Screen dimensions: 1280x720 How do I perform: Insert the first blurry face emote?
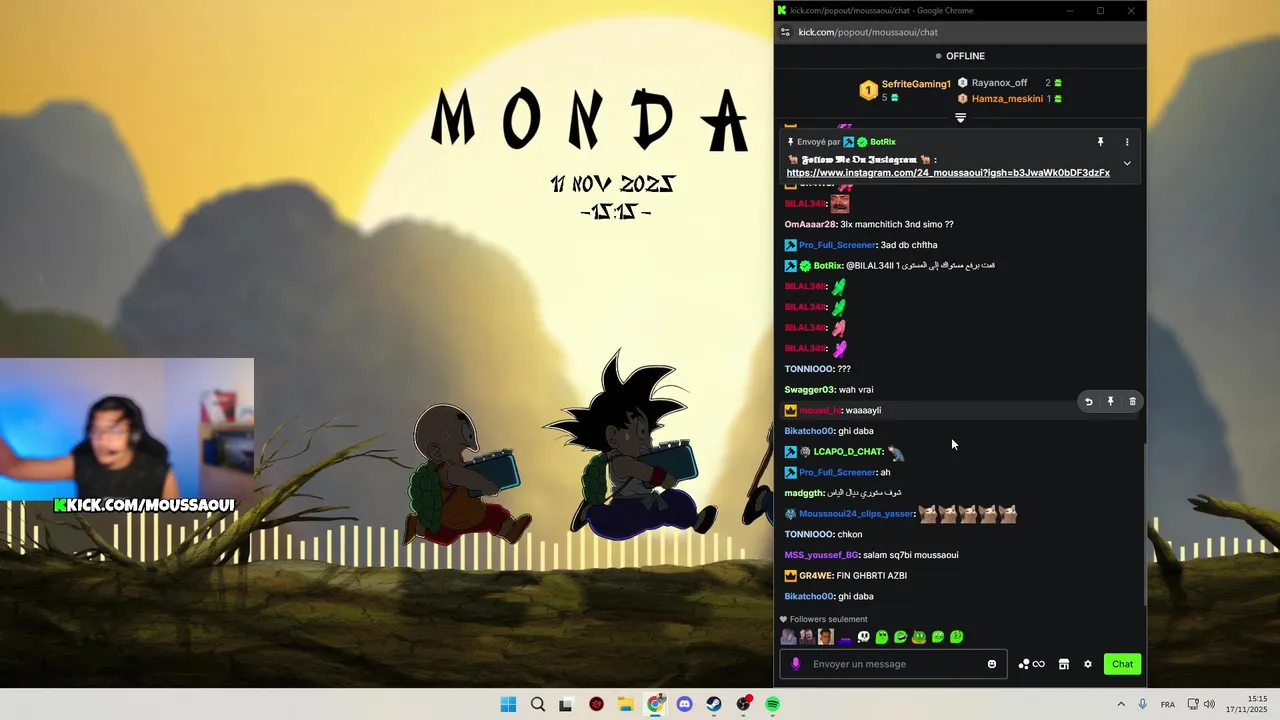point(789,637)
